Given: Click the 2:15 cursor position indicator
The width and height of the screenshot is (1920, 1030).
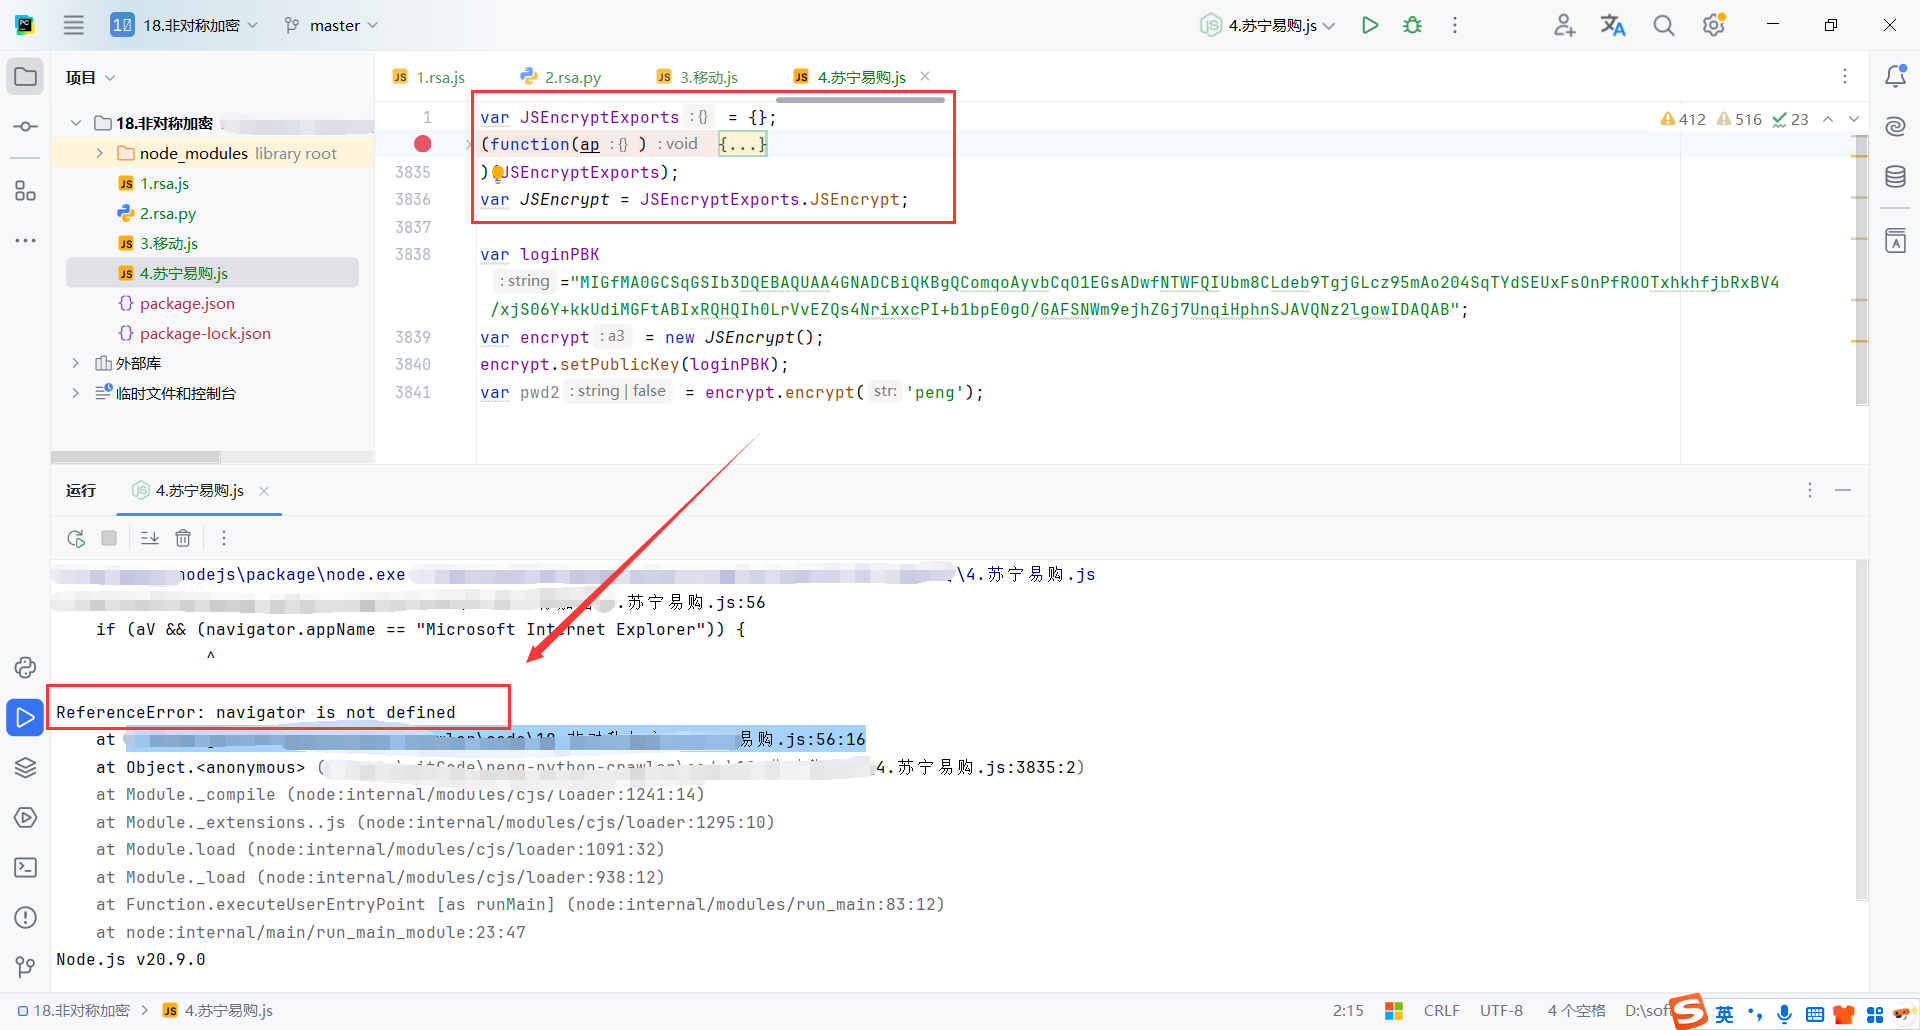Looking at the screenshot, I should [x=1348, y=1011].
